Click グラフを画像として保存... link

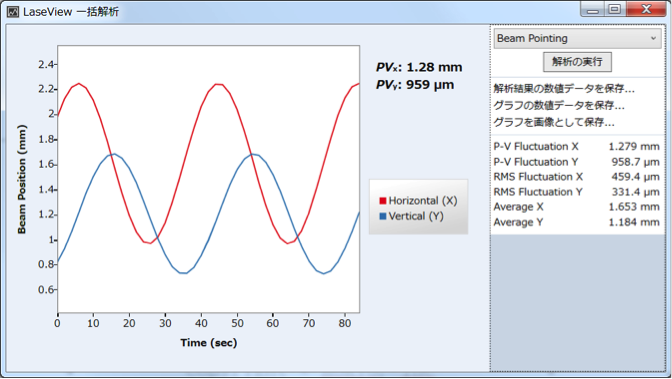554,122
